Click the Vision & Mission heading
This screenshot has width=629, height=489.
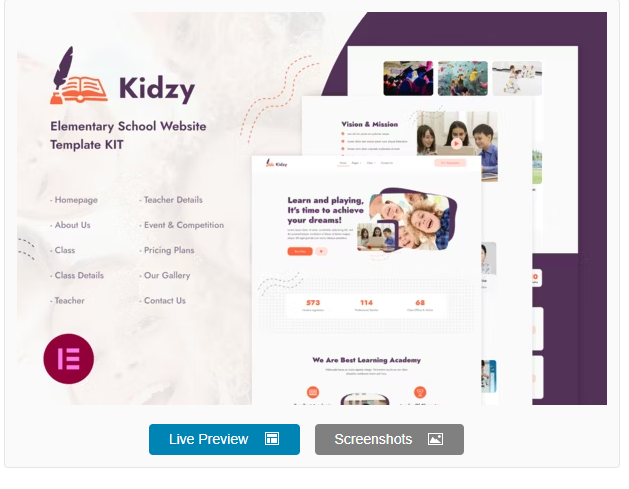click(369, 124)
